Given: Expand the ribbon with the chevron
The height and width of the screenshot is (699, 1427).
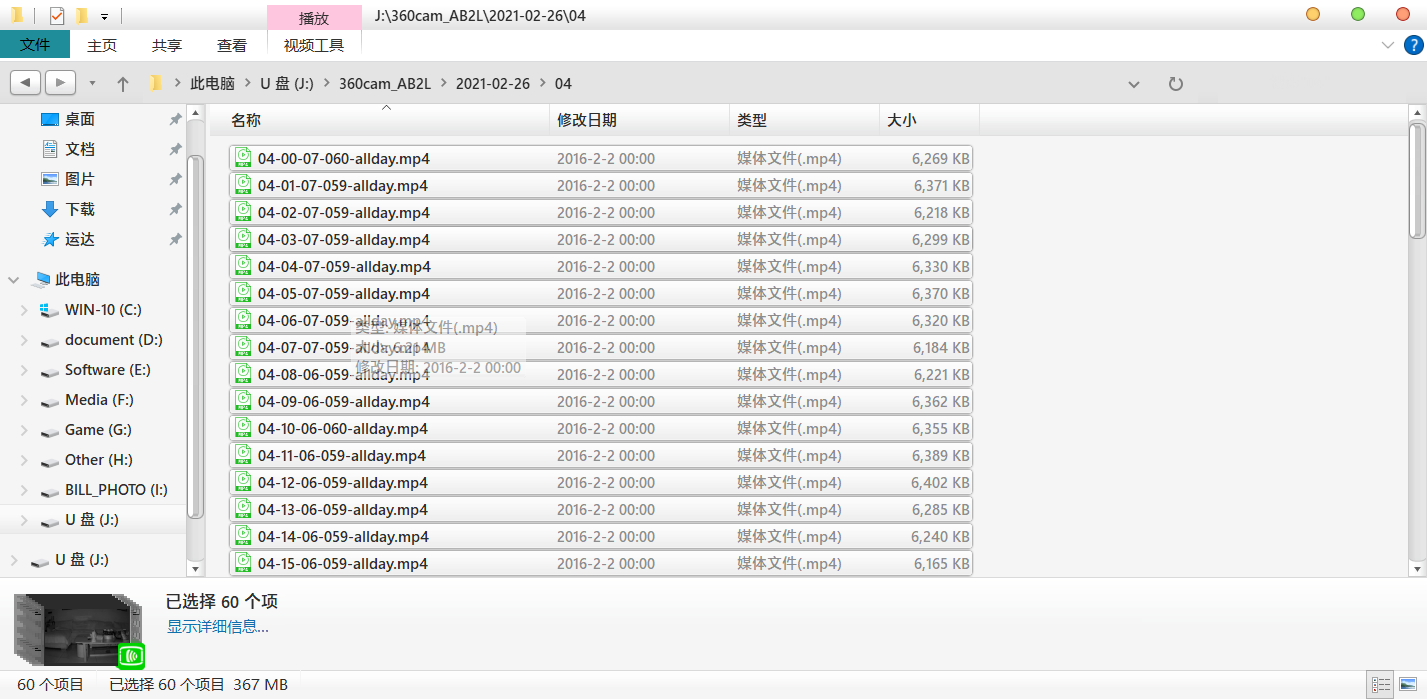Looking at the screenshot, I should pyautogui.click(x=1388, y=45).
